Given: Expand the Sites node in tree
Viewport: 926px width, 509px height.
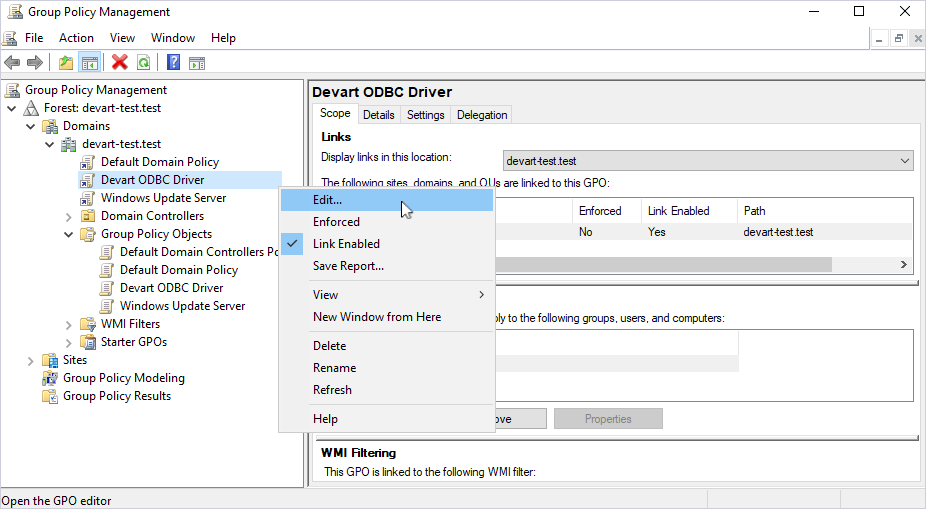Looking at the screenshot, I should click(31, 360).
